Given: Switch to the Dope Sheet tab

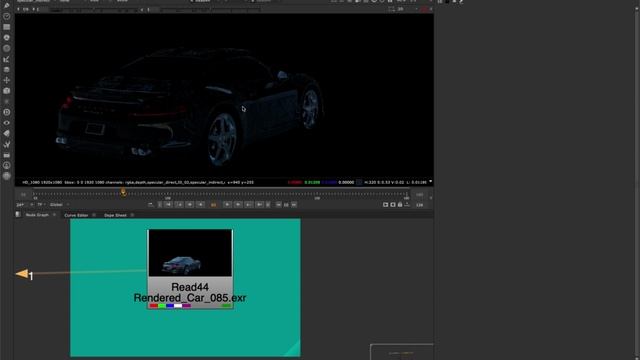Looking at the screenshot, I should click(115, 215).
